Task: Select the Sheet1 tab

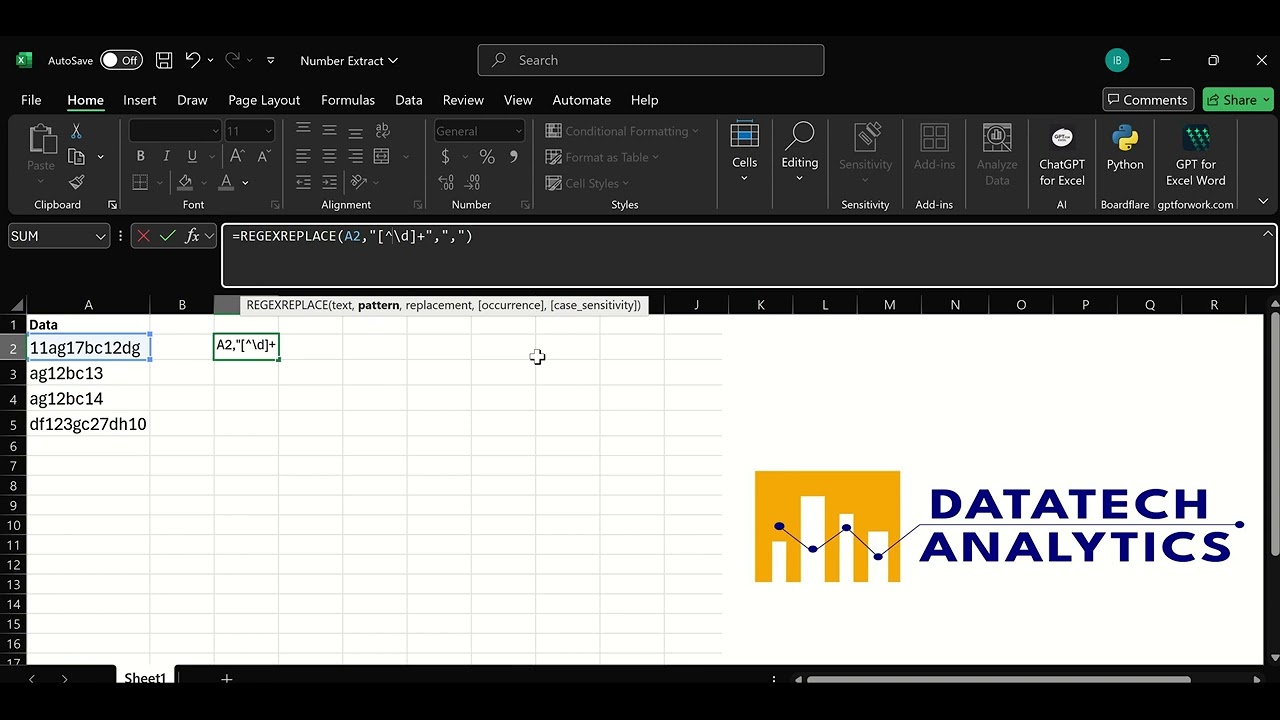Action: coord(145,678)
